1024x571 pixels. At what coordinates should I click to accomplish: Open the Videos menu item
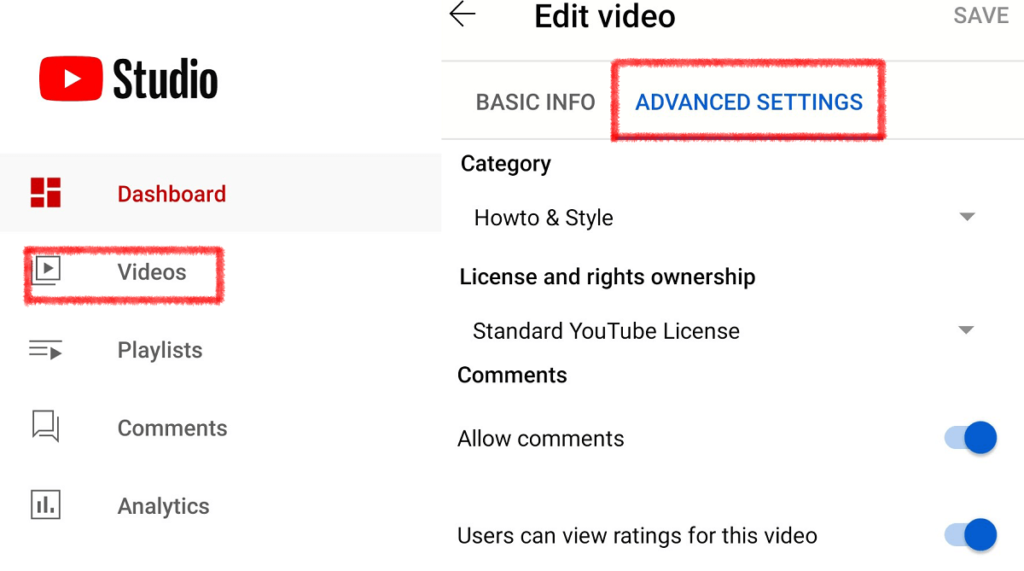pyautogui.click(x=152, y=272)
